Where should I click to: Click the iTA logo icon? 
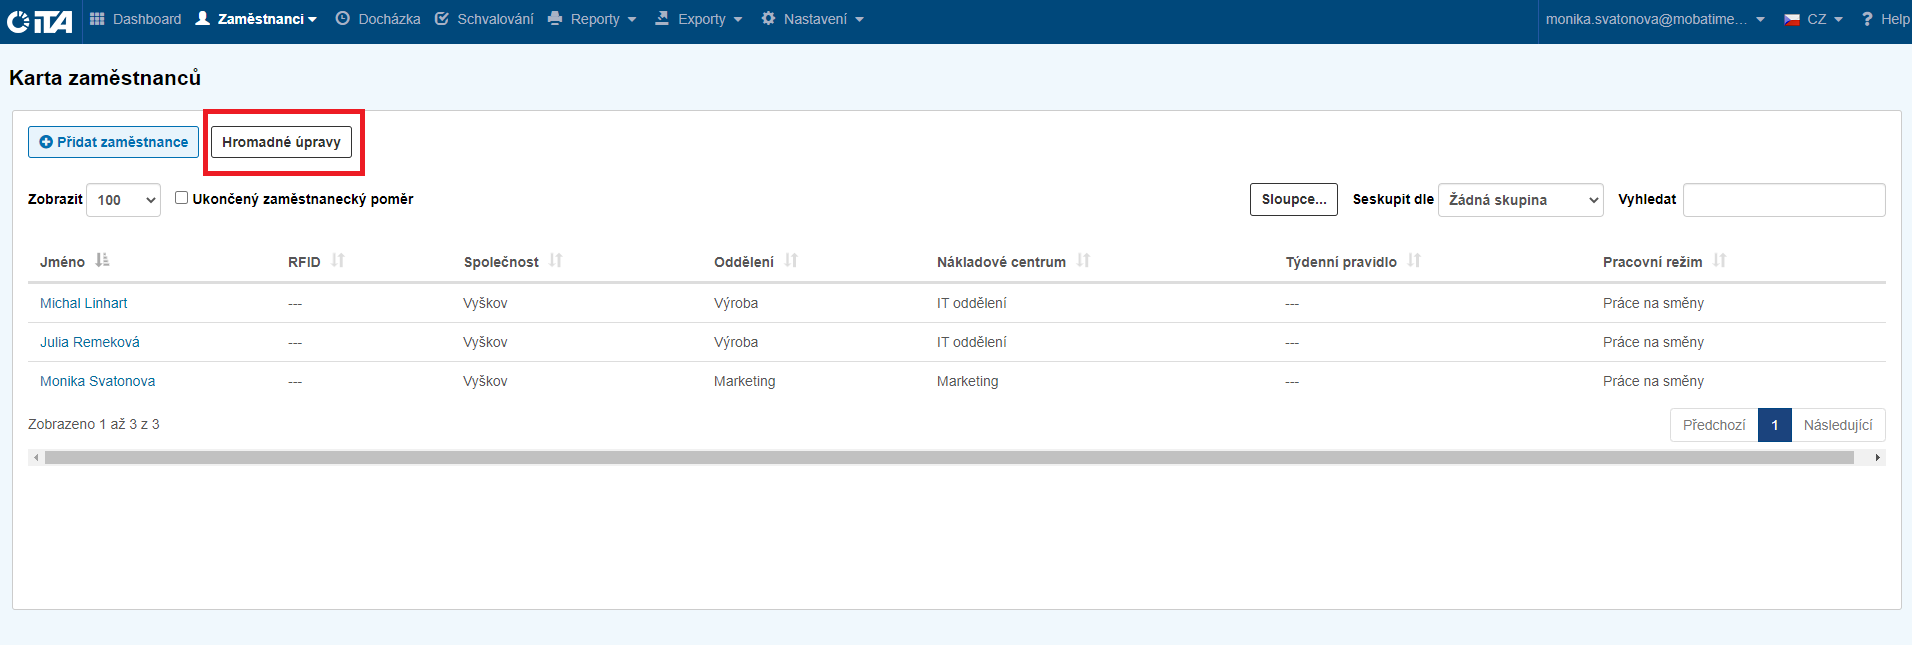point(40,20)
